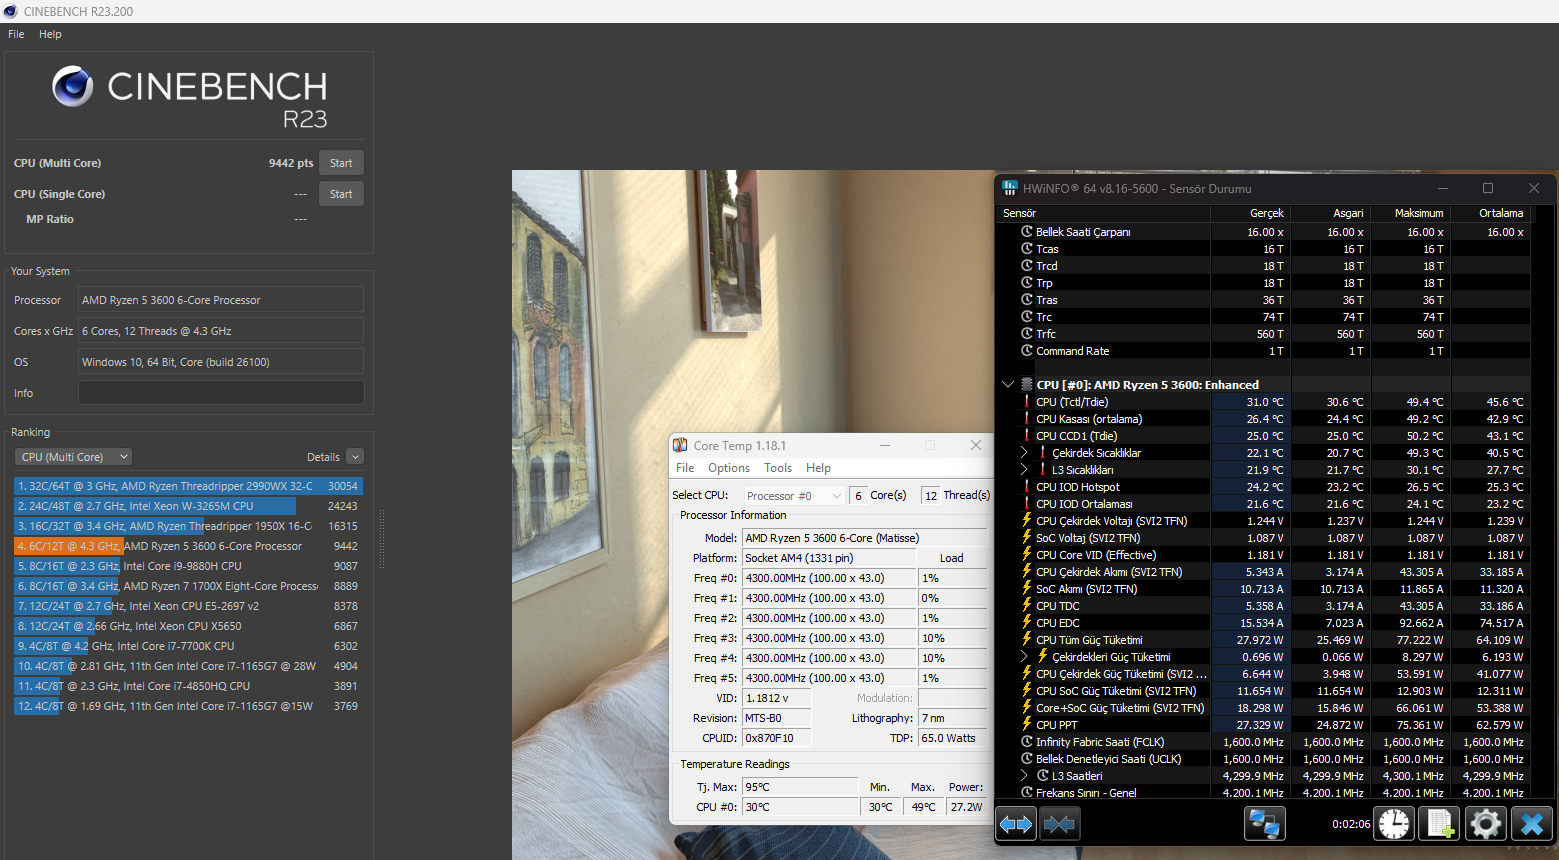Open the CPU (Multi Core) ranking dropdown
The height and width of the screenshot is (860, 1559).
pos(74,457)
